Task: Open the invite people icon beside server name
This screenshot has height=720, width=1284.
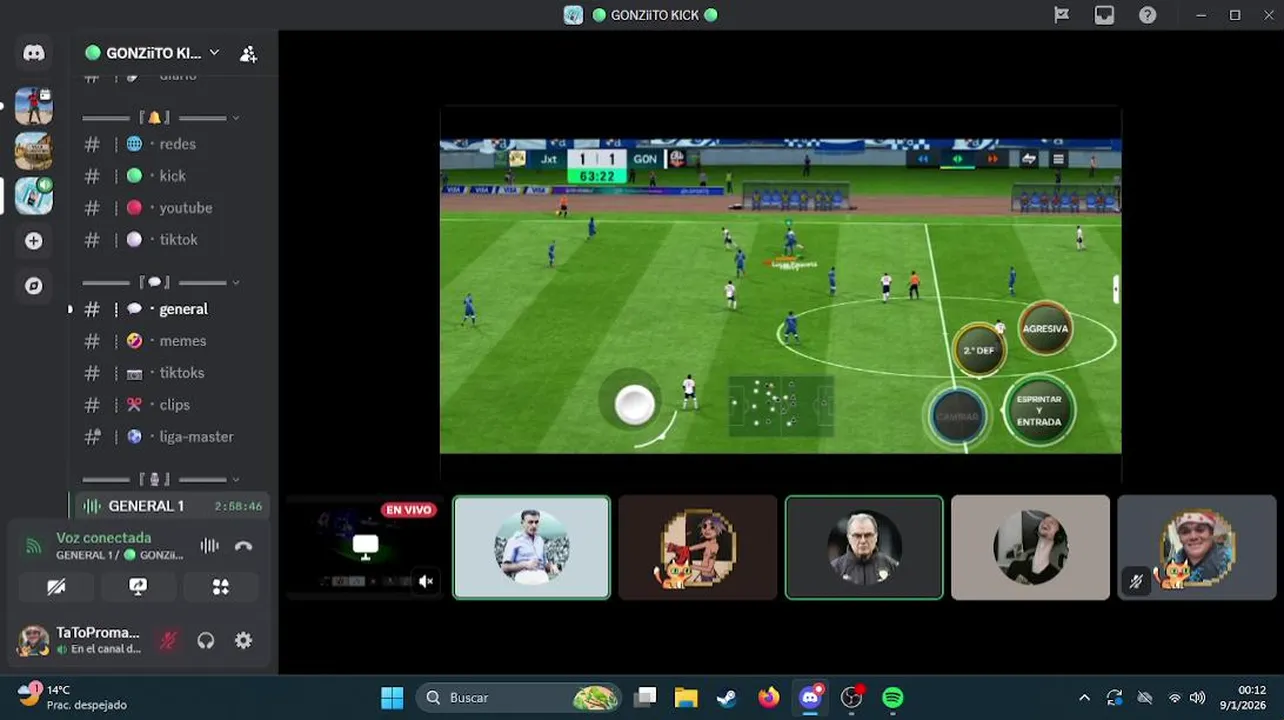Action: [248, 54]
